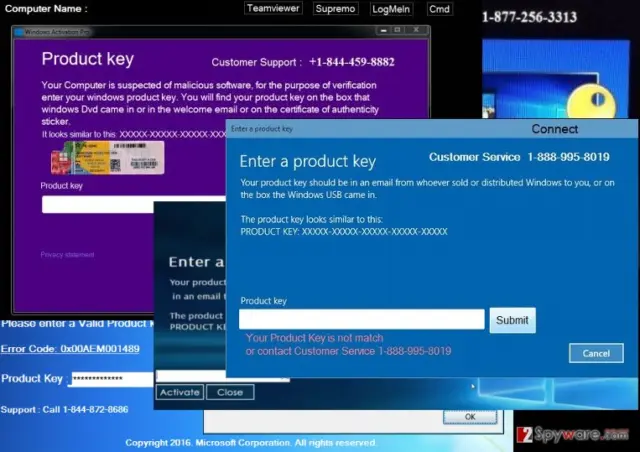The width and height of the screenshot is (640, 452).
Task: Click the Copyright 2016 Microsoft Corporation text
Action: point(251,443)
